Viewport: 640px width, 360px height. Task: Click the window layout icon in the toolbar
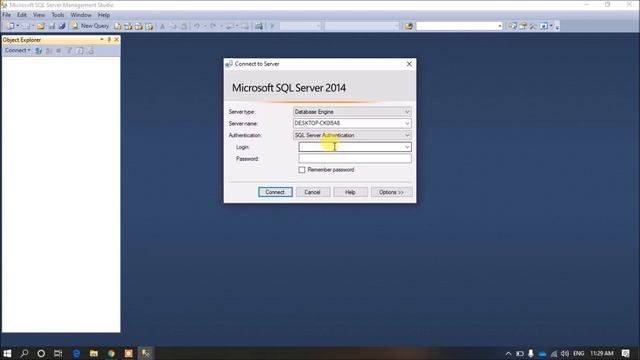[544, 26]
